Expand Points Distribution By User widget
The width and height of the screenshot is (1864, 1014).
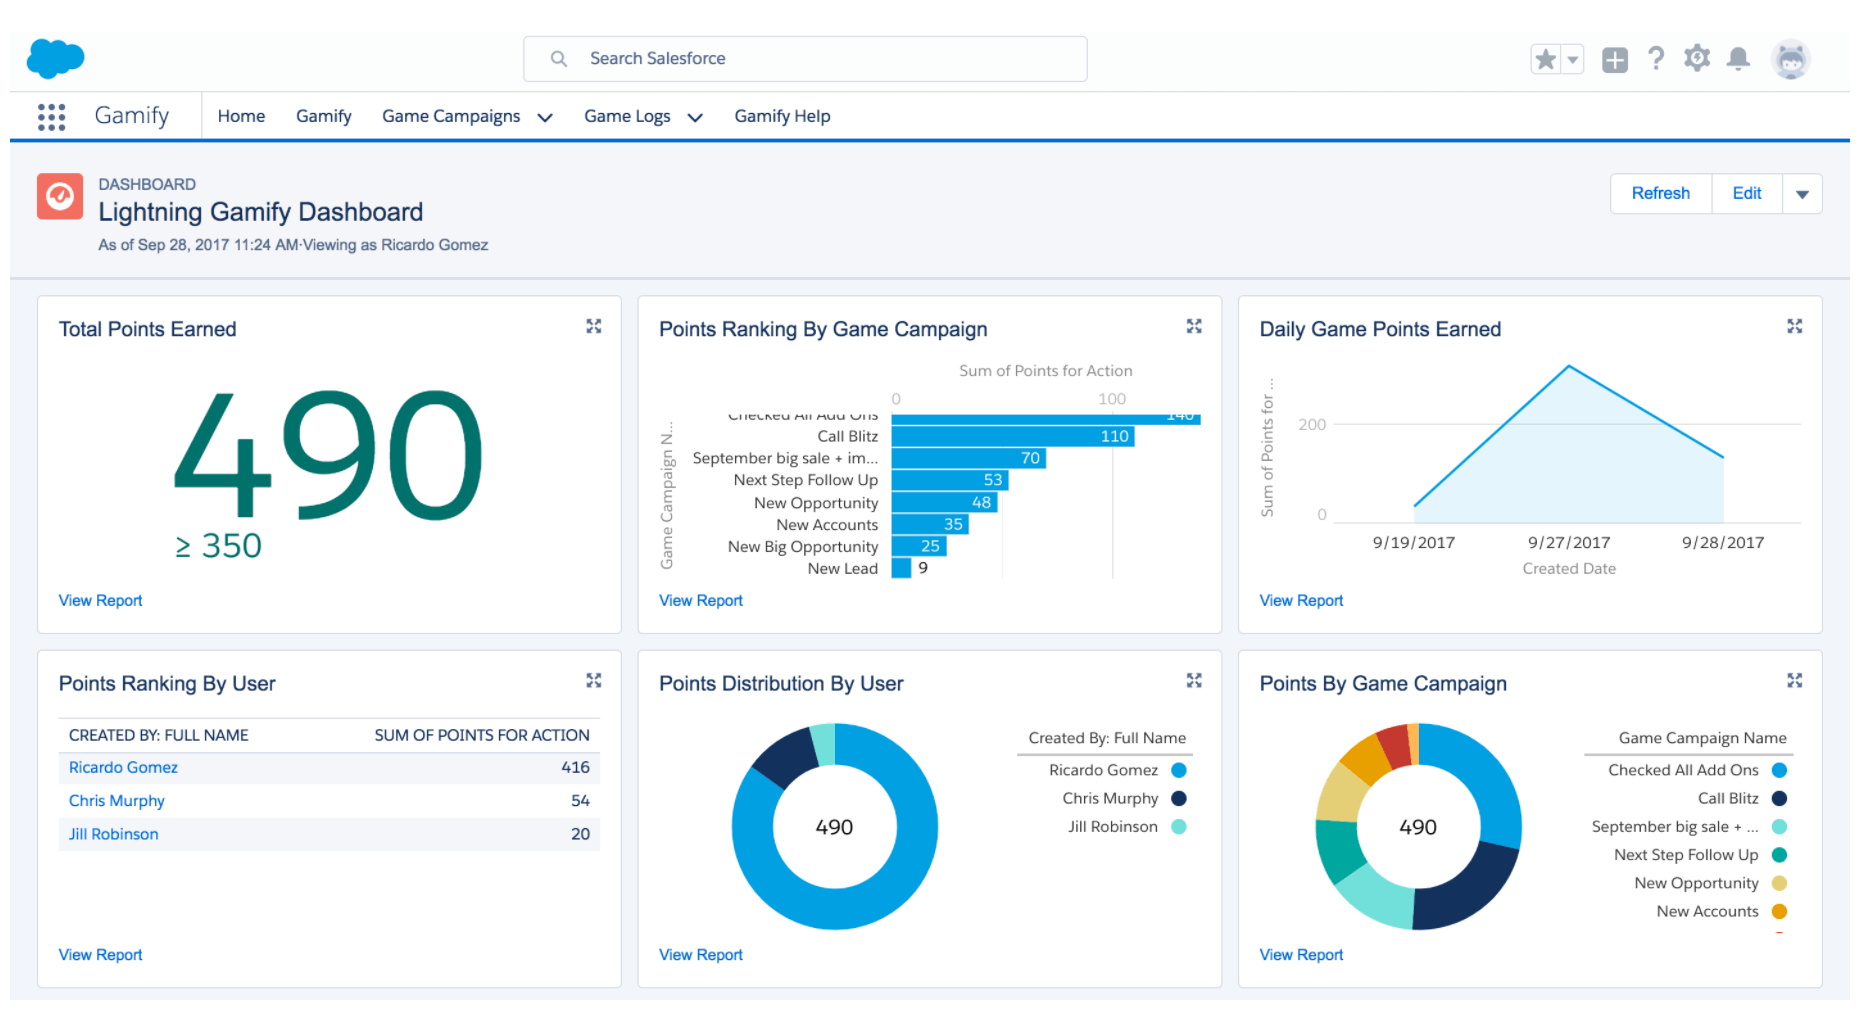(x=1194, y=680)
